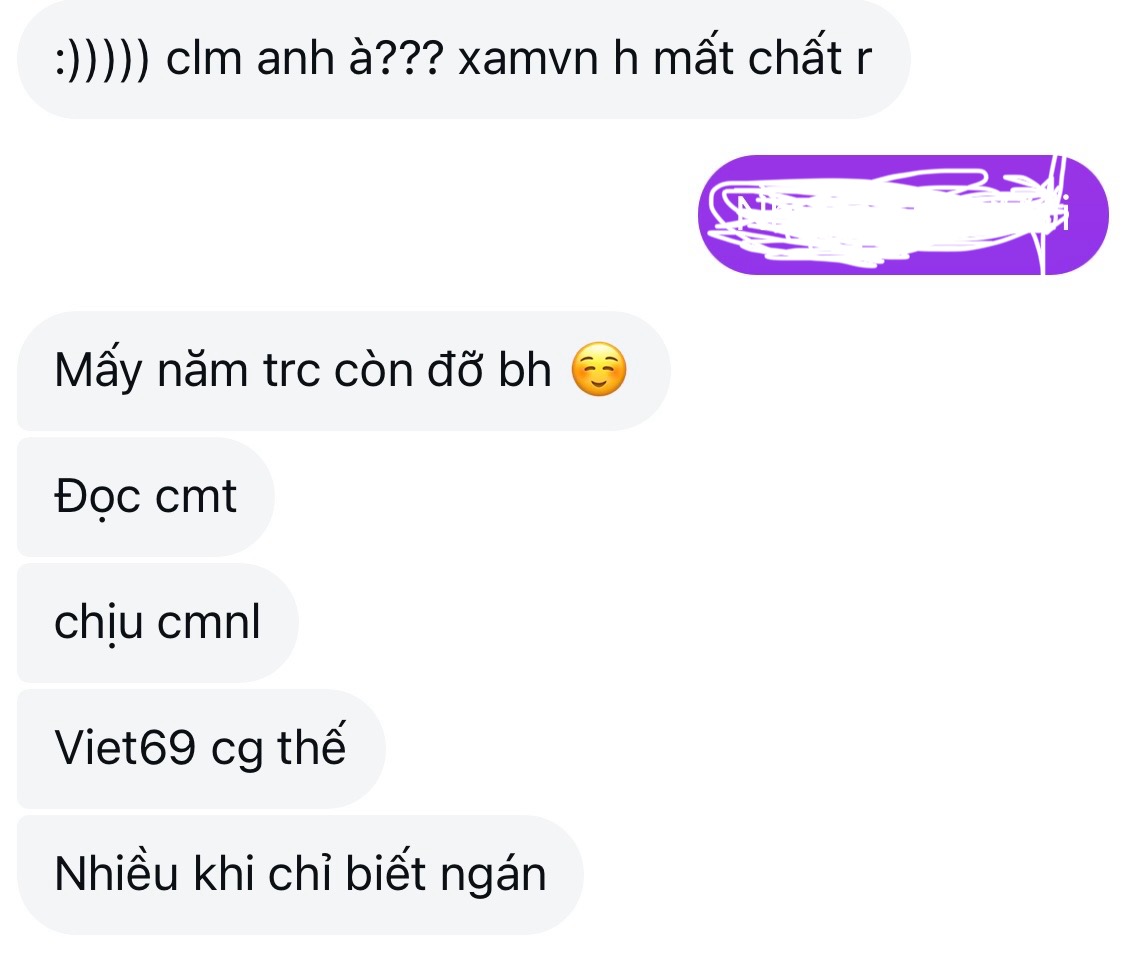Click the word "xamvn" in the first message
Viewport: 1133px width, 966px height.
[528, 59]
